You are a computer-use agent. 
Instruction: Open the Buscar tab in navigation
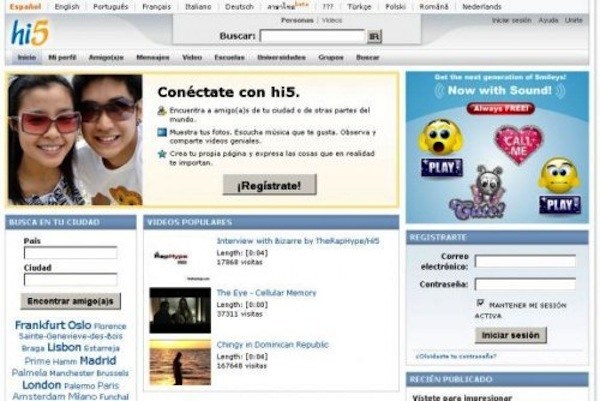tap(367, 57)
